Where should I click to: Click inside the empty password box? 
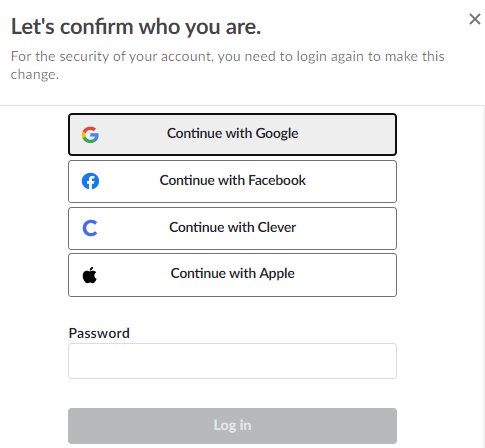pyautogui.click(x=232, y=361)
